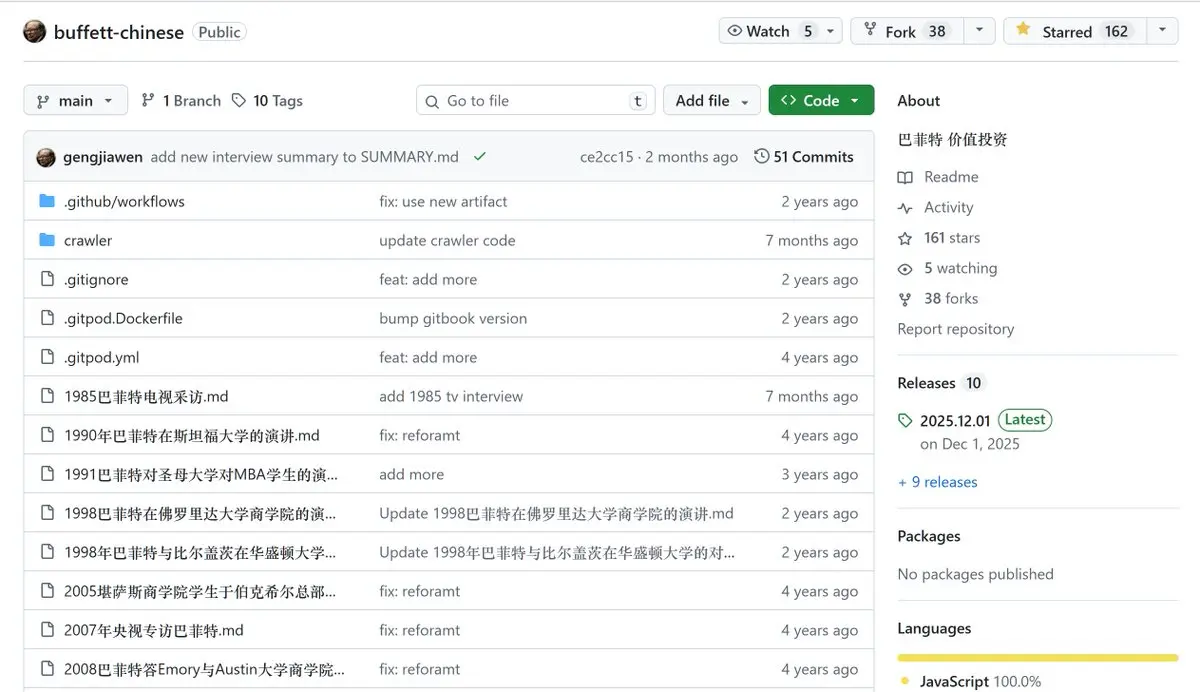Show + 9 releases
Image resolution: width=1200 pixels, height=692 pixels.
(x=938, y=482)
